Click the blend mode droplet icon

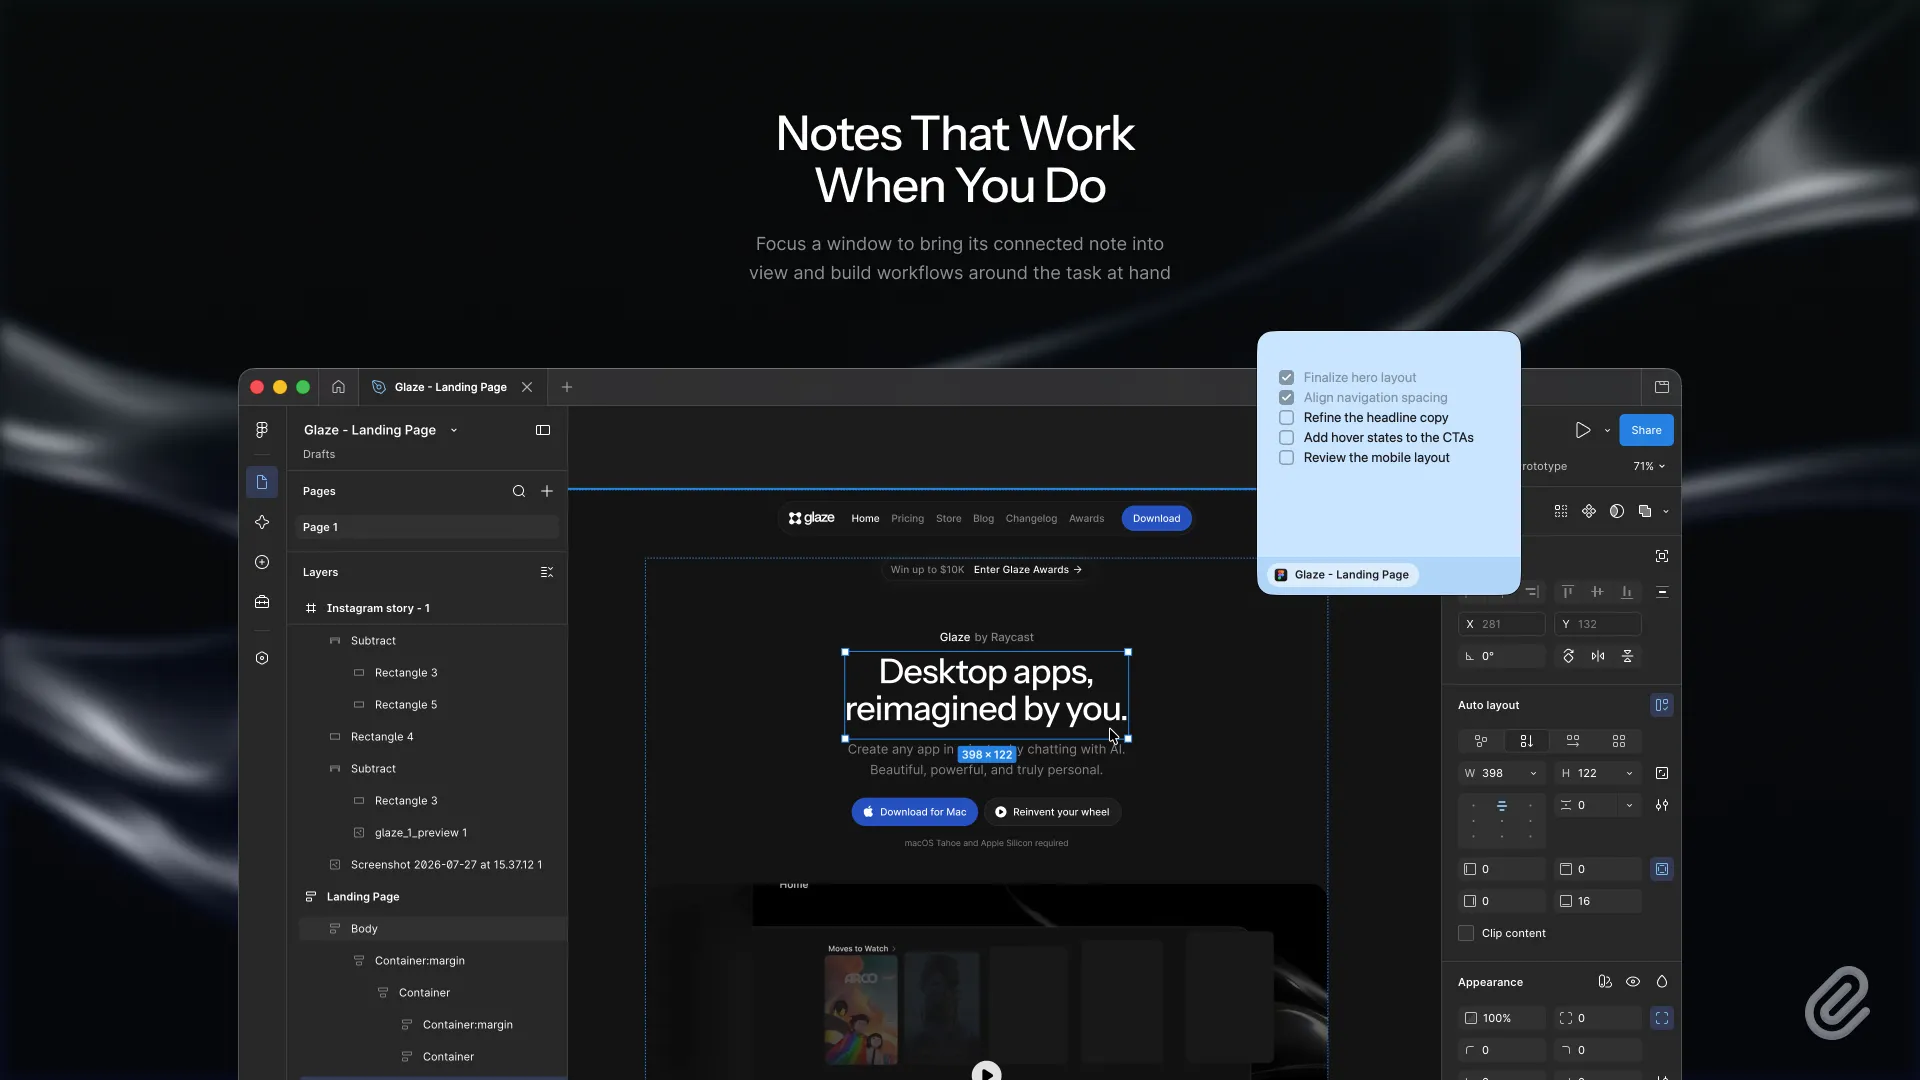(x=1662, y=982)
